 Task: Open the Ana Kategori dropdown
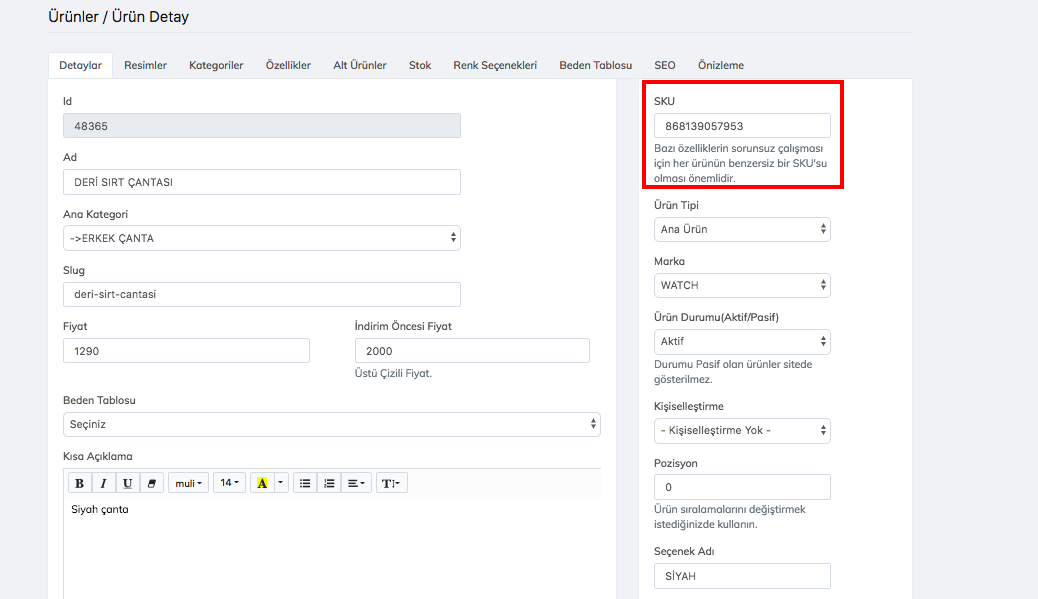(261, 238)
